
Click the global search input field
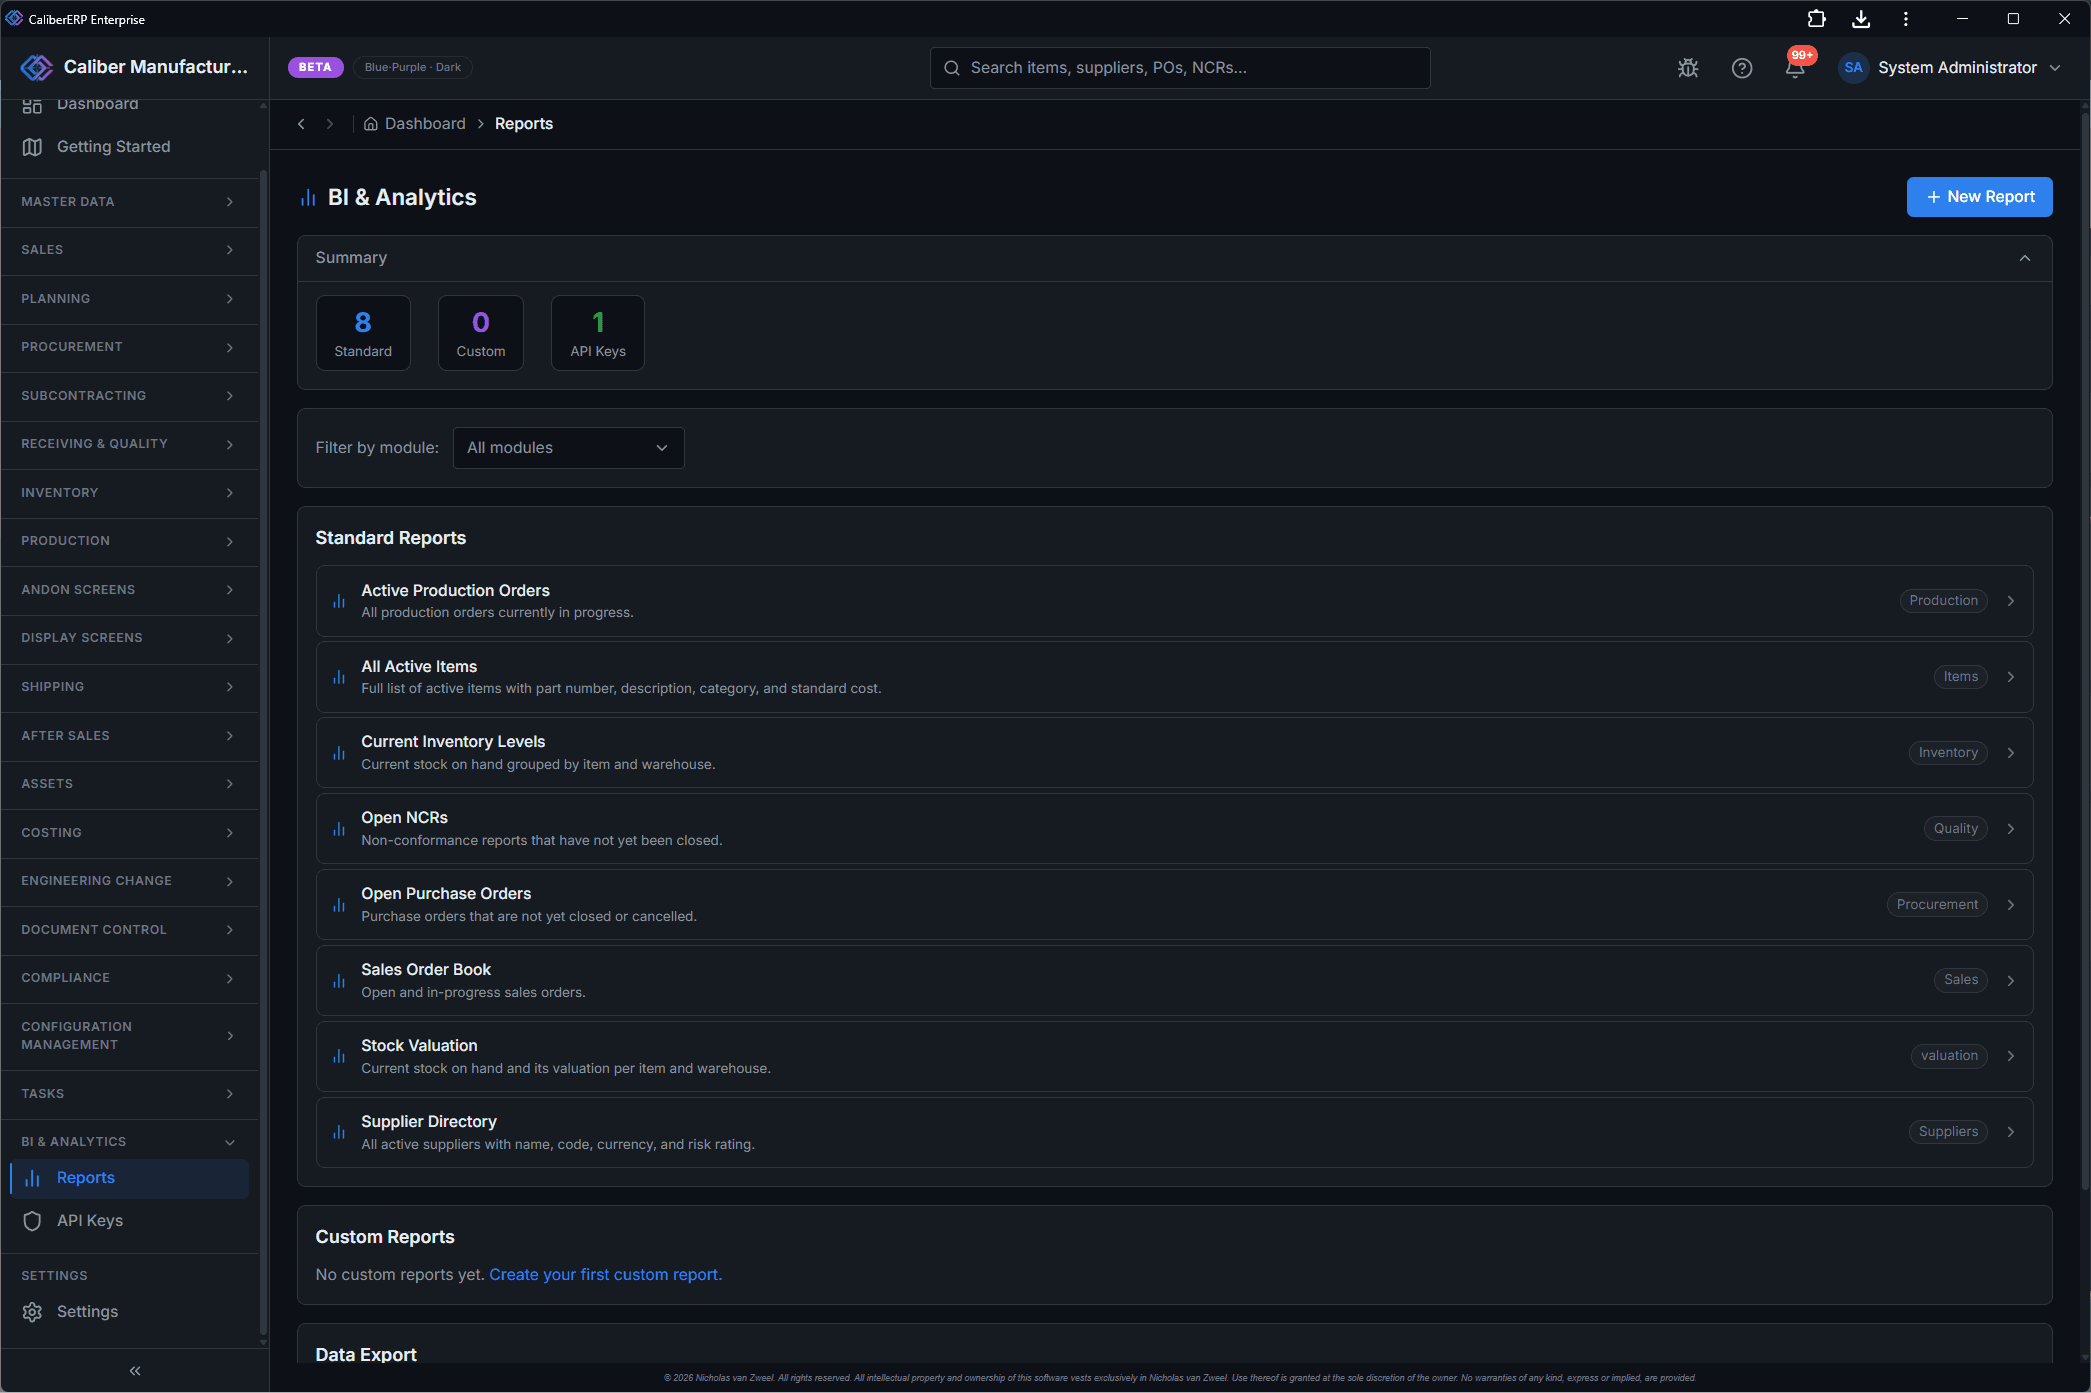pos(1180,68)
